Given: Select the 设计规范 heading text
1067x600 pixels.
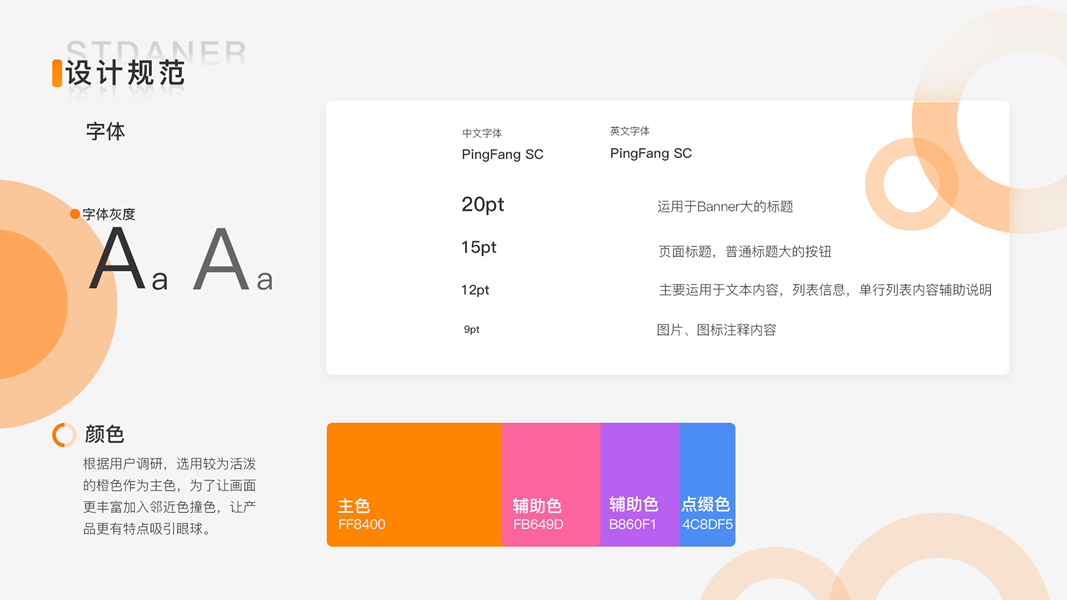Looking at the screenshot, I should [125, 73].
